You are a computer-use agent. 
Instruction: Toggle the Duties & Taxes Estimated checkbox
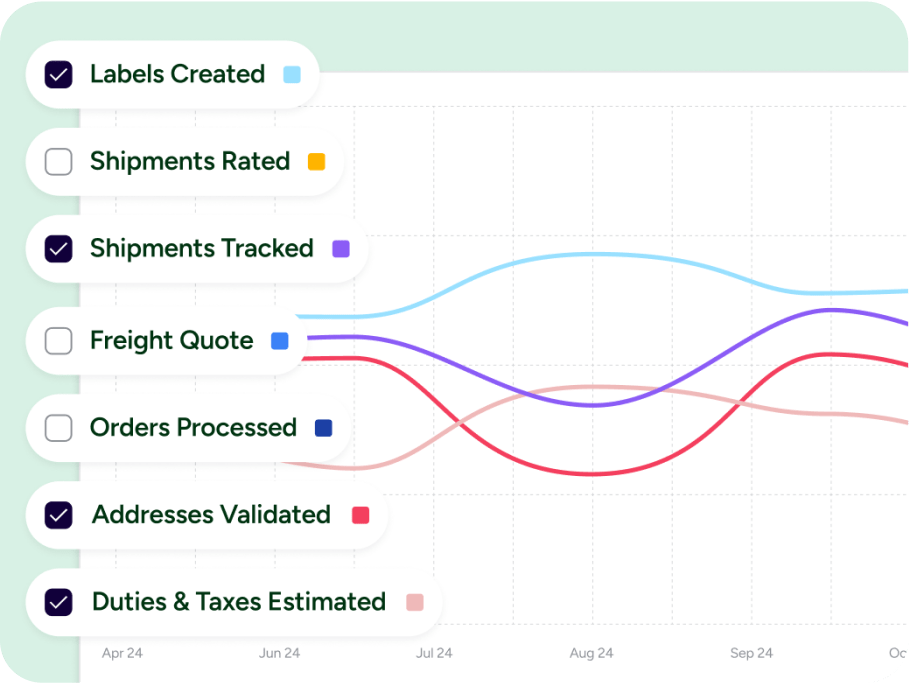point(58,601)
